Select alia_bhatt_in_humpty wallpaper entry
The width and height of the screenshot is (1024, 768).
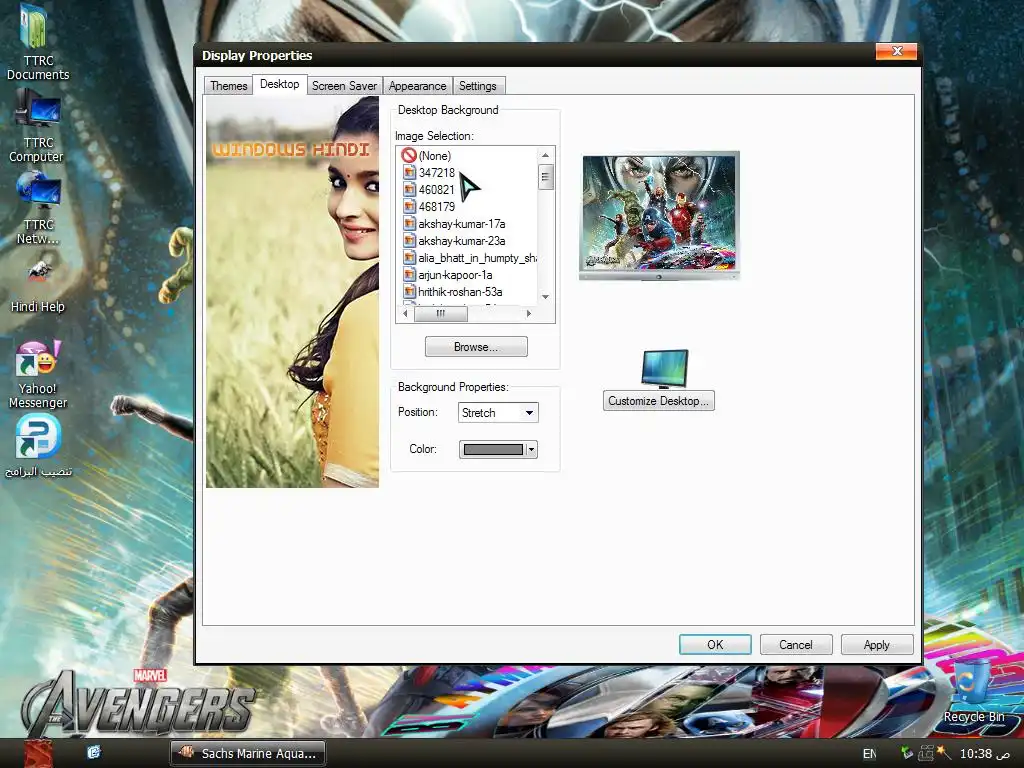tap(470, 257)
